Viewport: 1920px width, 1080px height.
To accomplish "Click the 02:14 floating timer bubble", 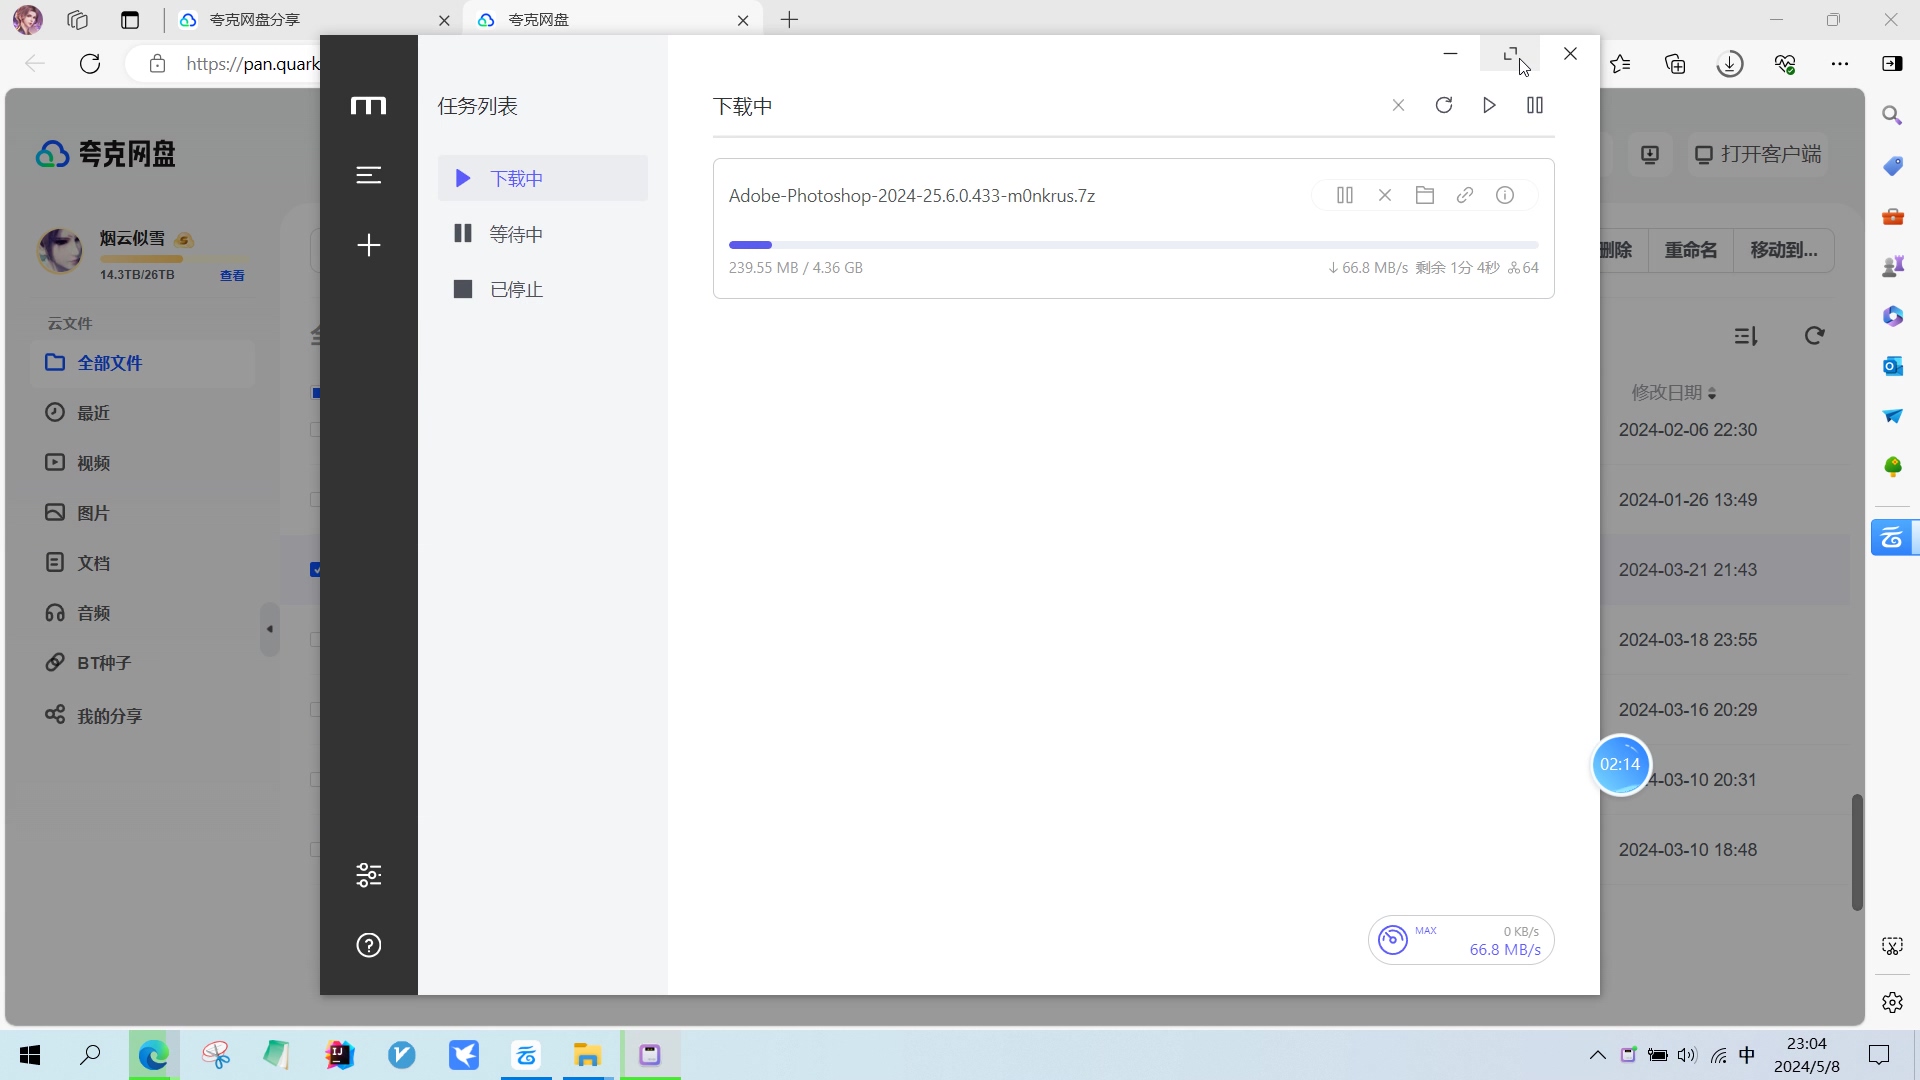I will click(x=1620, y=765).
